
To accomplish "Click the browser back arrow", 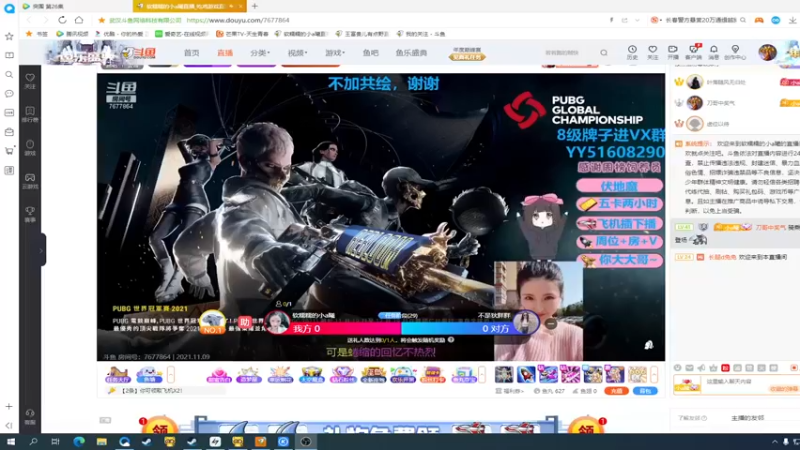I will pos(29,20).
